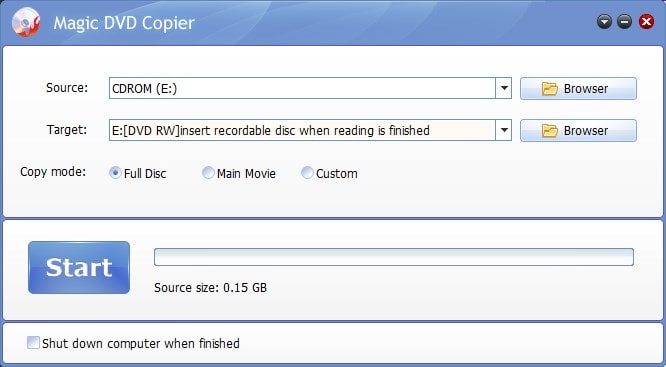The width and height of the screenshot is (666, 367).
Task: Click the Magic DVD Copier disc logo
Action: 26,22
